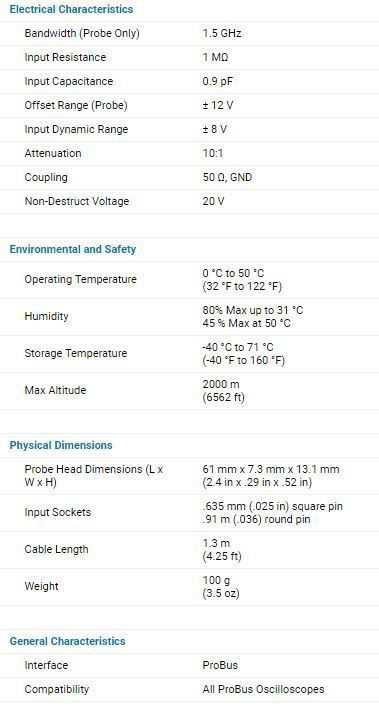Select the Input Dynamic Range ± 8 V value

[x=215, y=129]
